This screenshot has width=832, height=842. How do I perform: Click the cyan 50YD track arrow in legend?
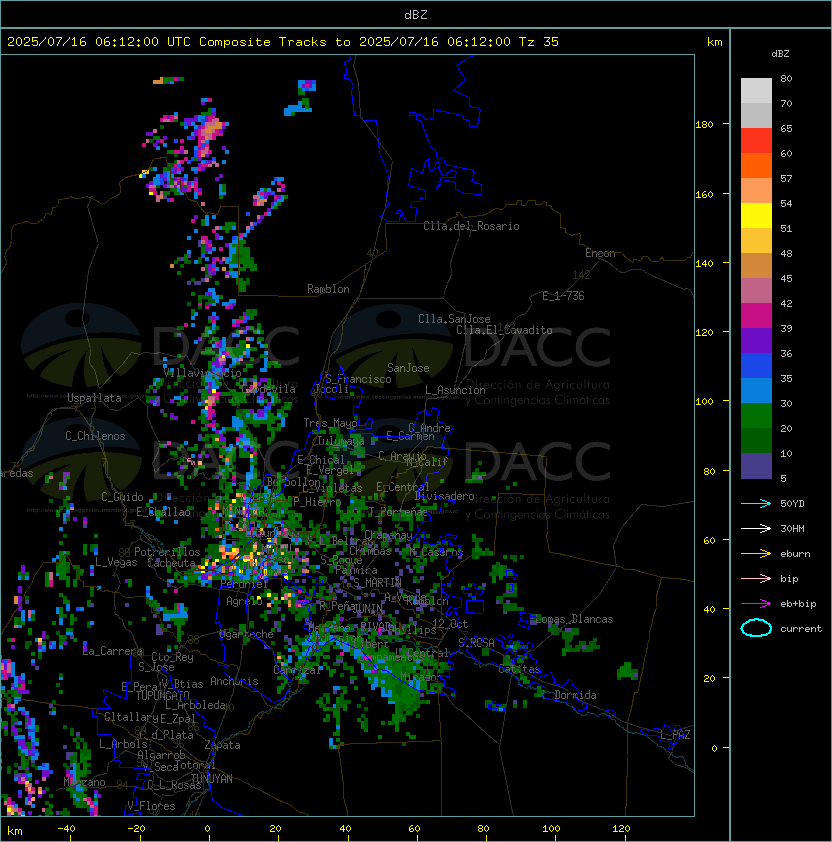[x=756, y=504]
